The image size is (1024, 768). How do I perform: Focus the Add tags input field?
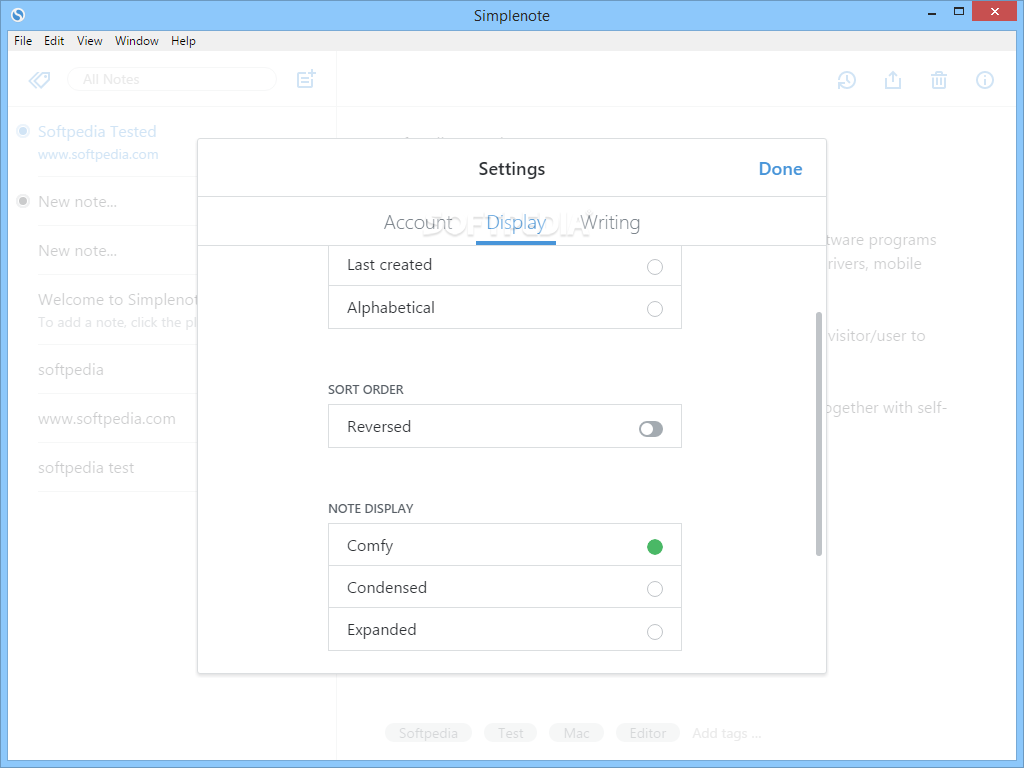(x=727, y=733)
